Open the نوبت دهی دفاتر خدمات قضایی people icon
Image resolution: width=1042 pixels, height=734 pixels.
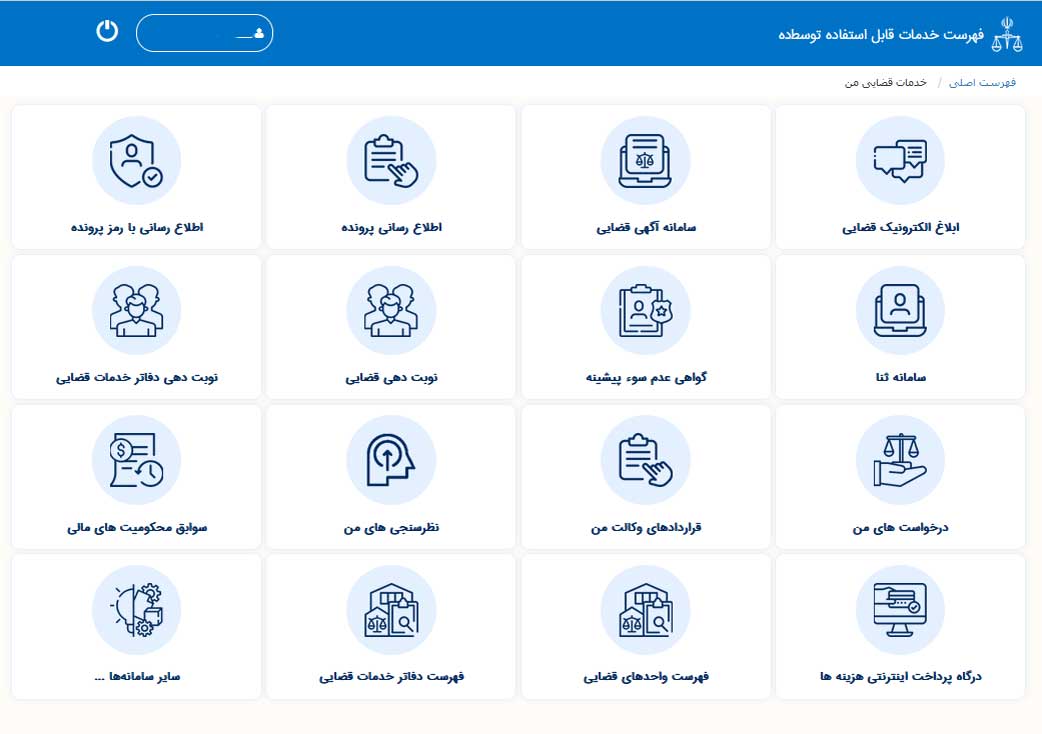pyautogui.click(x=136, y=310)
